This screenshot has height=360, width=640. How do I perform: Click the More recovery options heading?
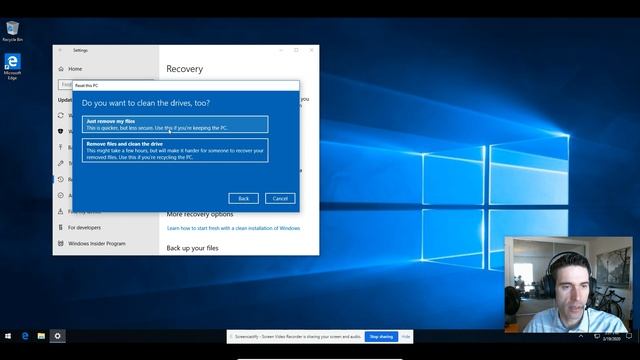200,214
